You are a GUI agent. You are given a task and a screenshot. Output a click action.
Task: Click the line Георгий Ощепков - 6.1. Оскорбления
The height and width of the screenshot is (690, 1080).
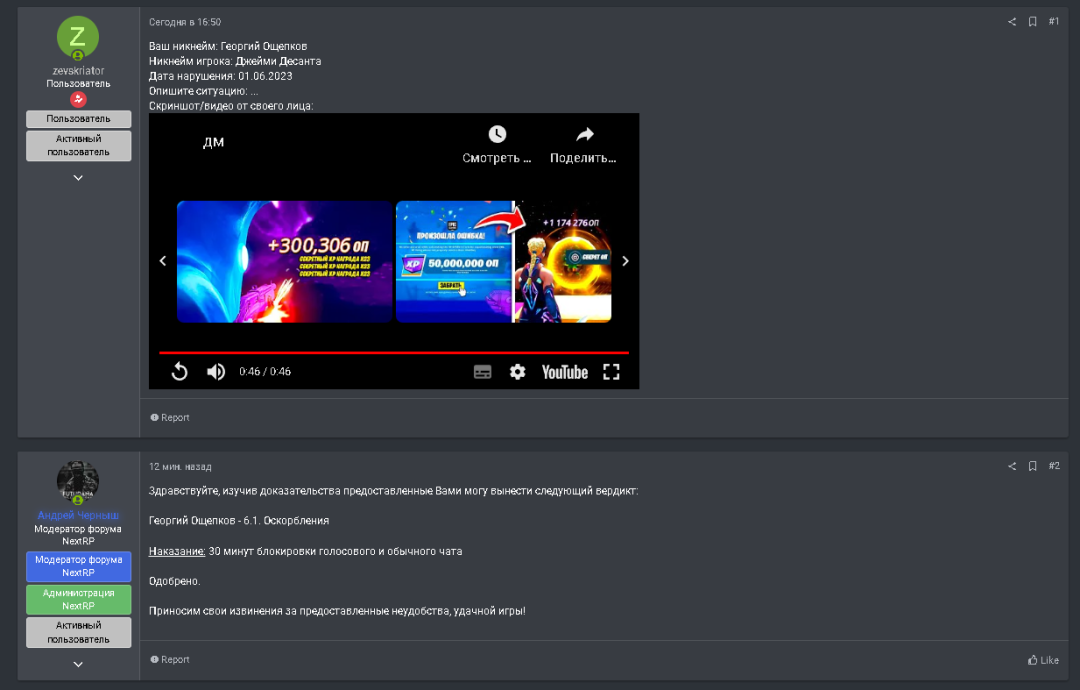(x=239, y=521)
